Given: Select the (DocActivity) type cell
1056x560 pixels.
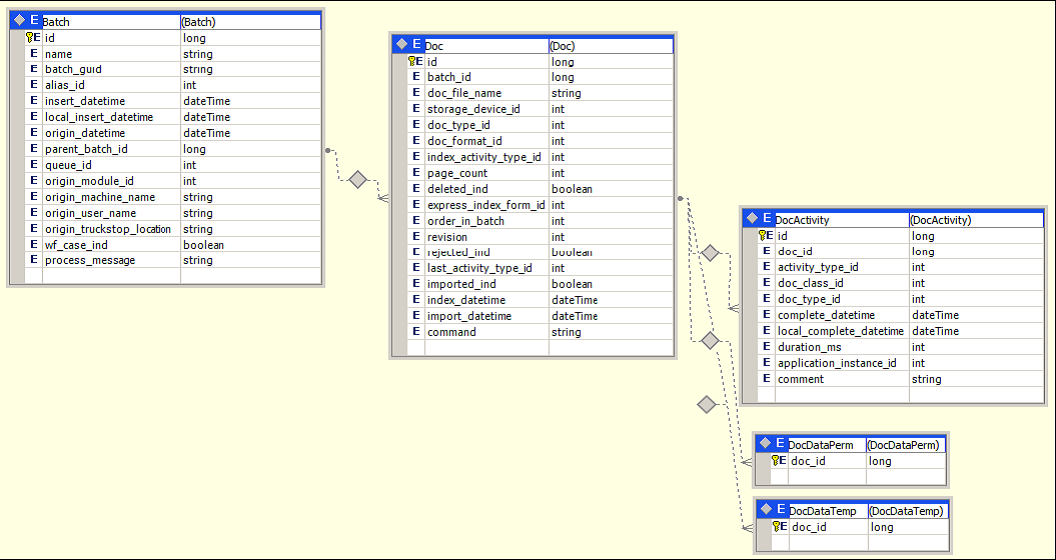Looking at the screenshot, I should [x=977, y=220].
